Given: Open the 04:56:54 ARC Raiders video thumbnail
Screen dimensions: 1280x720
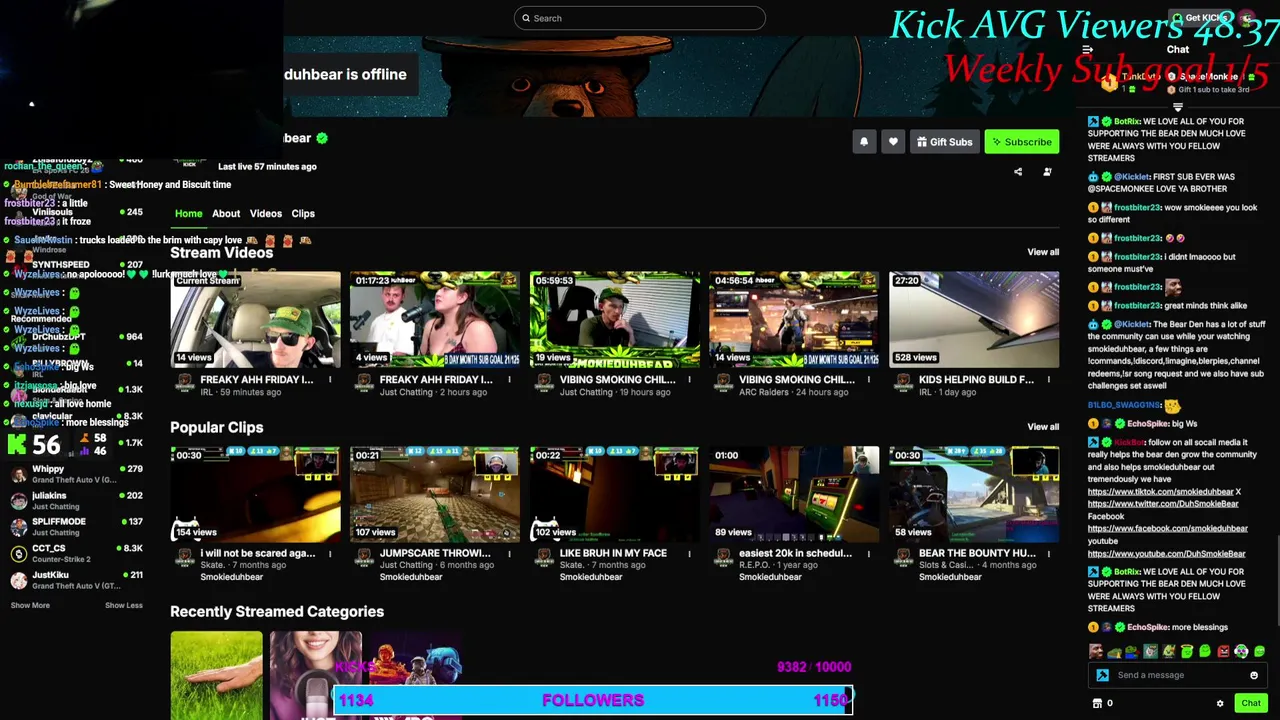Looking at the screenshot, I should (x=795, y=319).
